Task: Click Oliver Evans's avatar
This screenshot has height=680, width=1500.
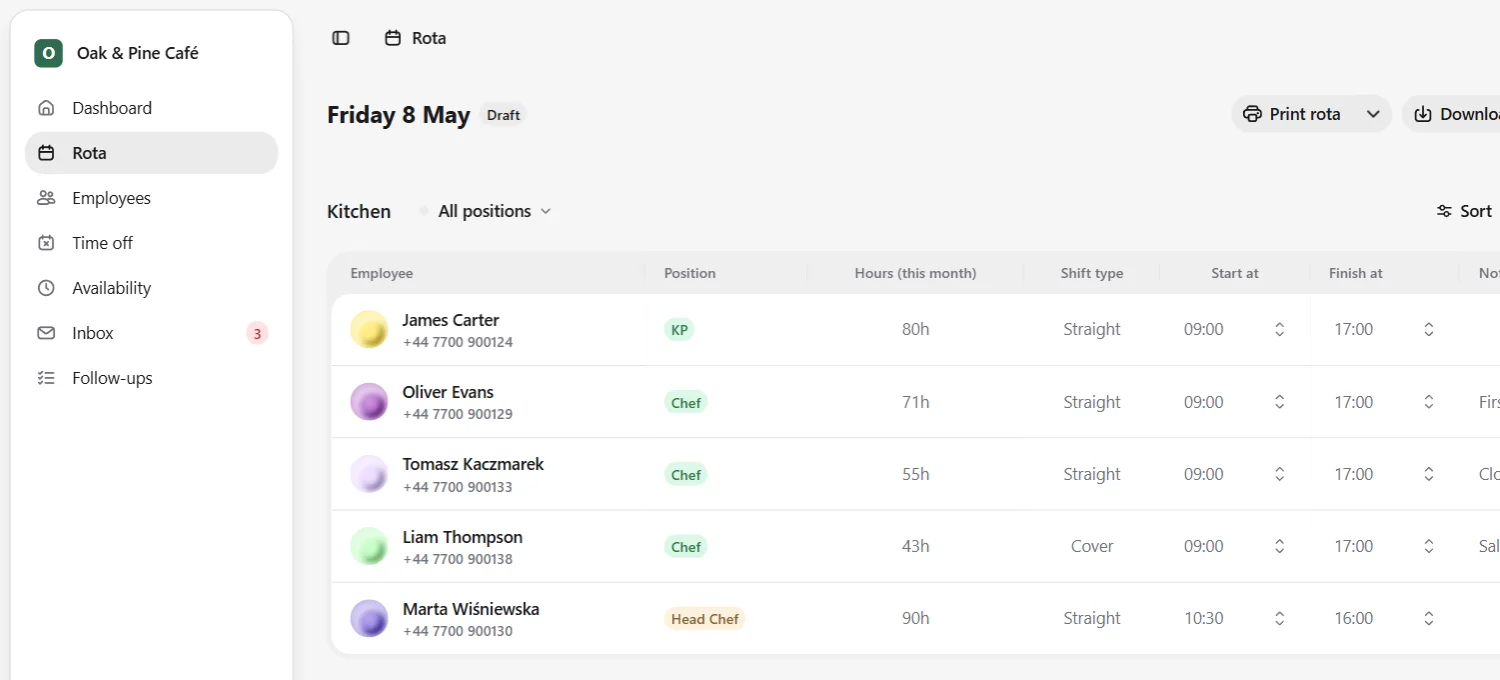Action: pos(369,402)
